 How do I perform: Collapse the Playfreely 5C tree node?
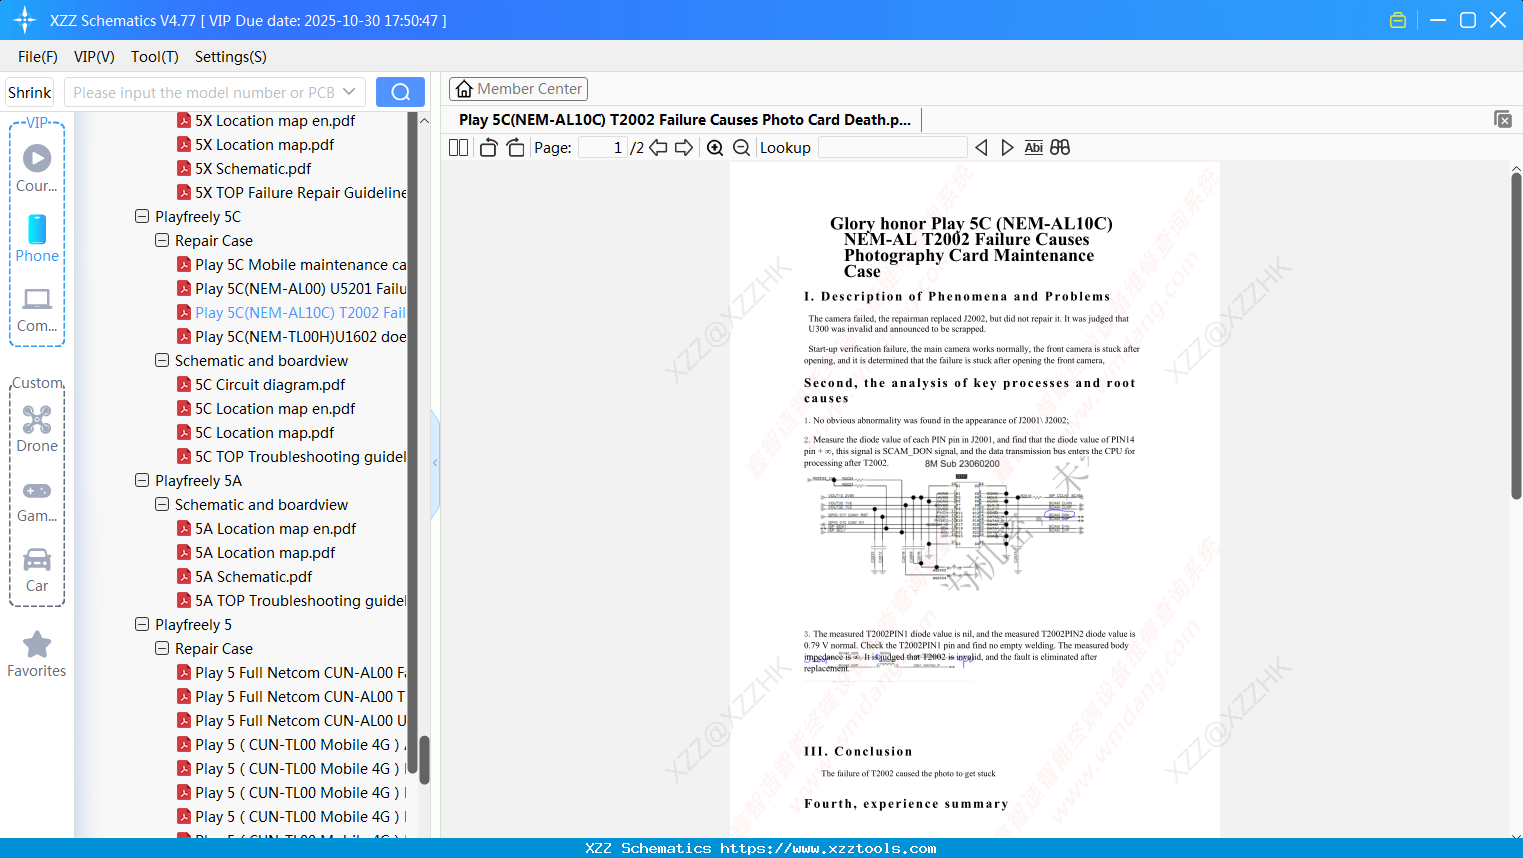(142, 216)
